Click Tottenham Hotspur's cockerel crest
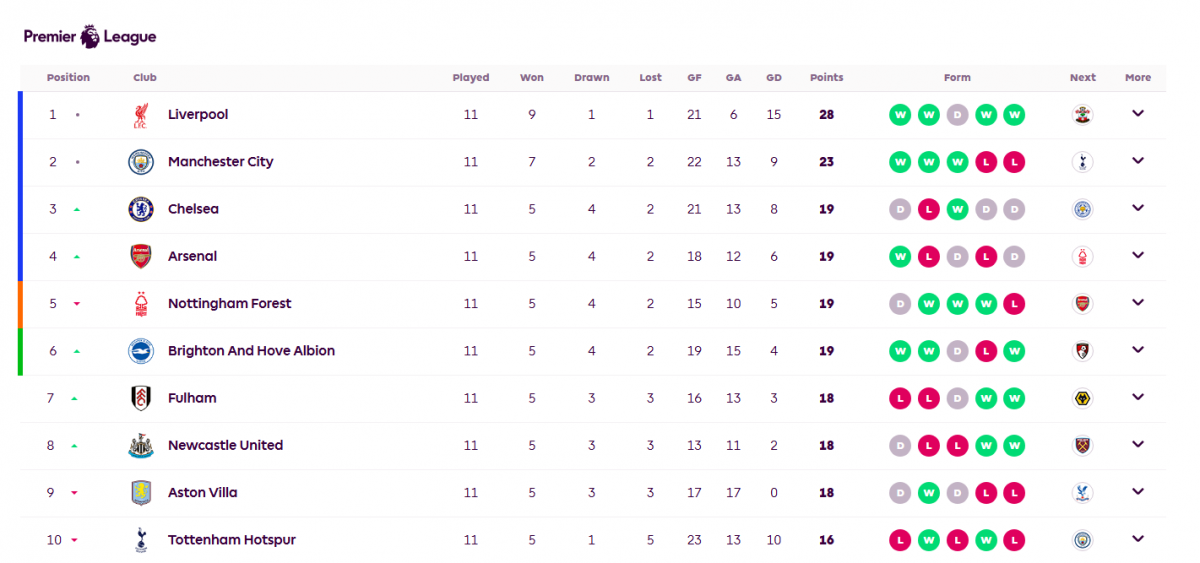This screenshot has height=563, width=1200. pos(141,540)
